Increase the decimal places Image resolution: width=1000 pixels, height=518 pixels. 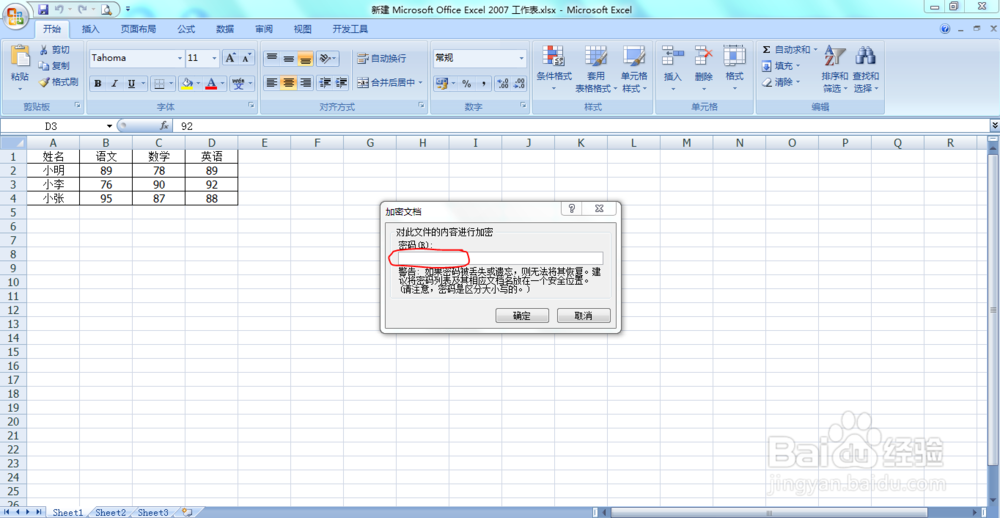point(503,83)
